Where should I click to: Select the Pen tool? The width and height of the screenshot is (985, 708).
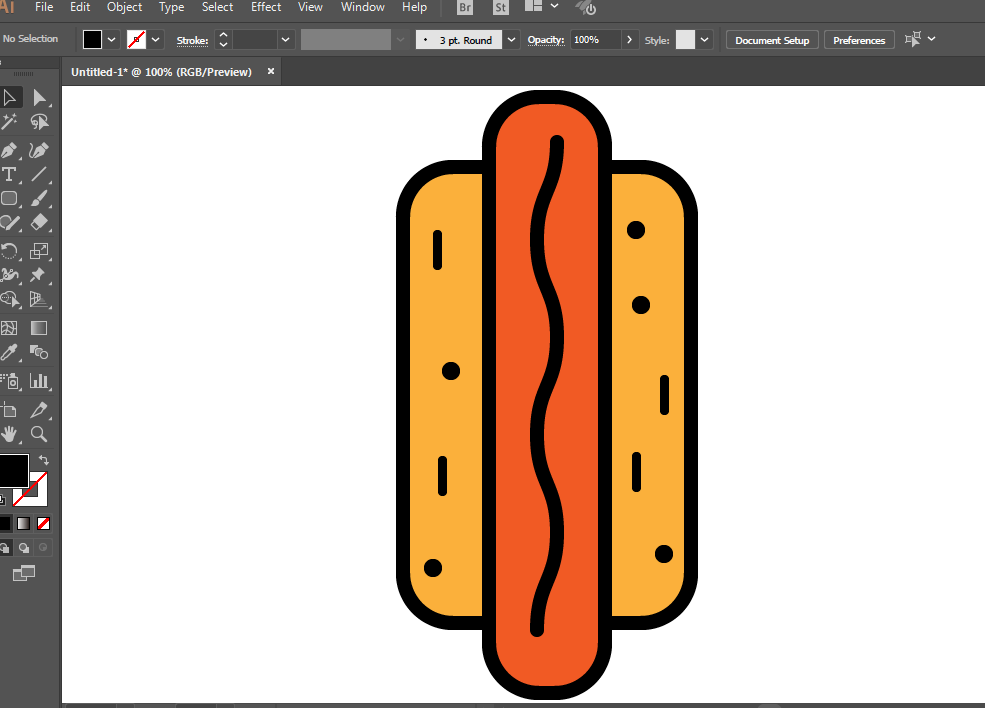[x=10, y=150]
